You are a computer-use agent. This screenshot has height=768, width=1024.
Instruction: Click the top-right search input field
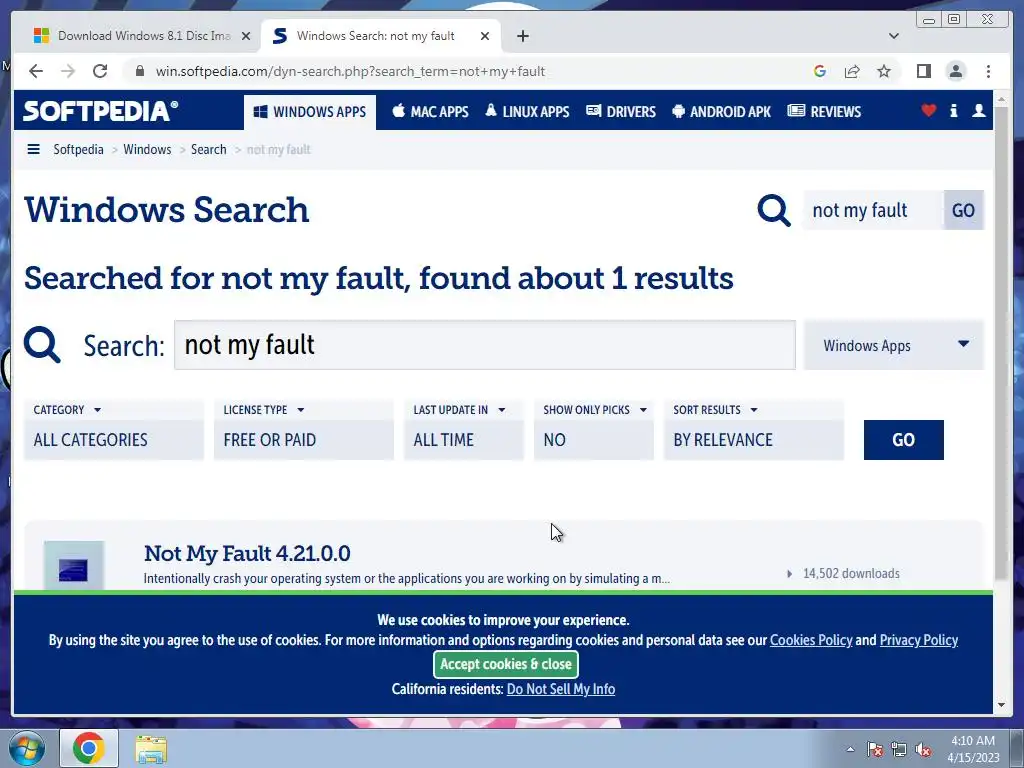pyautogui.click(x=873, y=210)
